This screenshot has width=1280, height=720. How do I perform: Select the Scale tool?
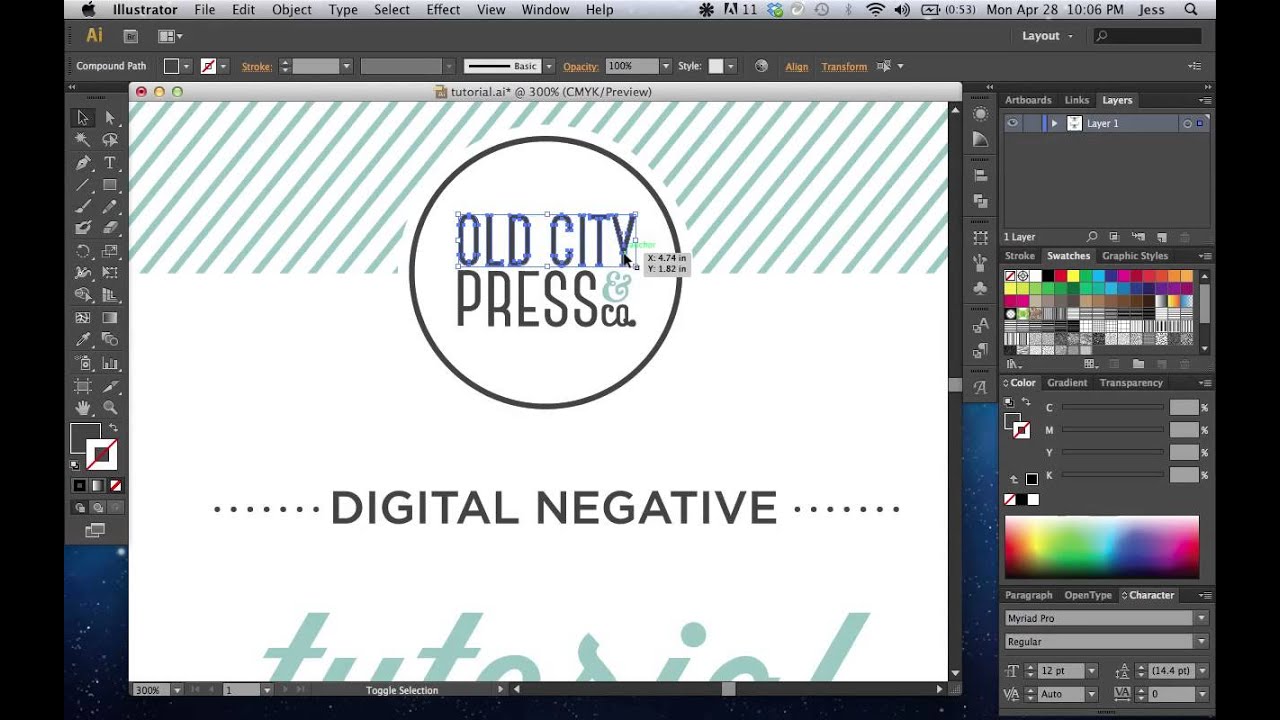tap(110, 251)
